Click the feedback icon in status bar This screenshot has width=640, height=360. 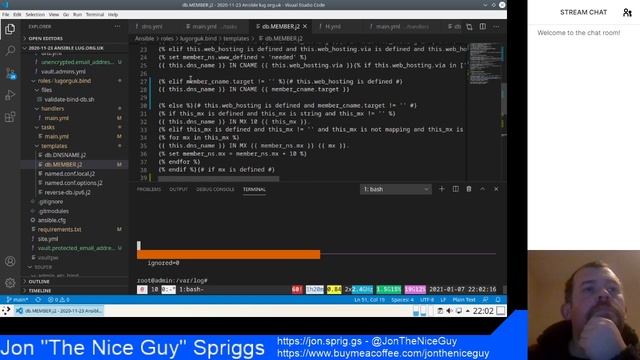486,300
